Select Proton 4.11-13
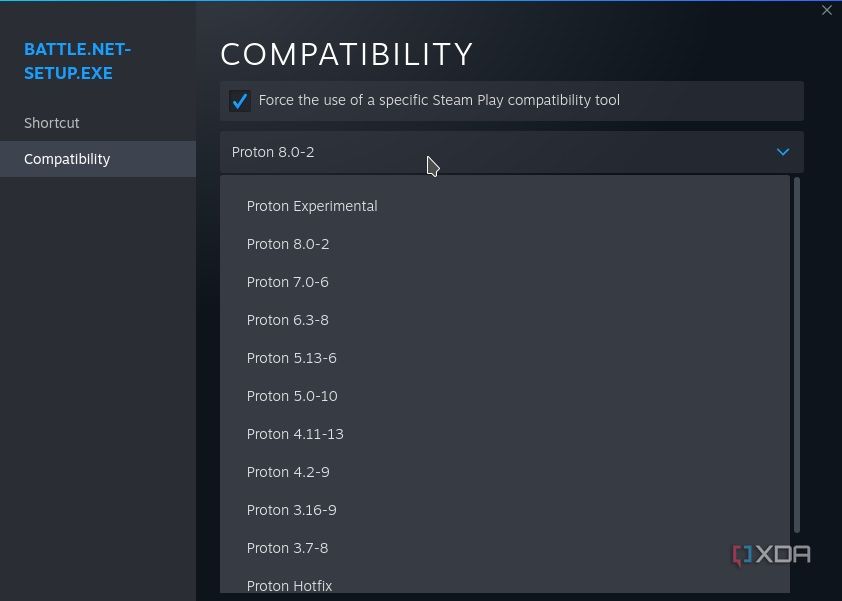 point(295,434)
